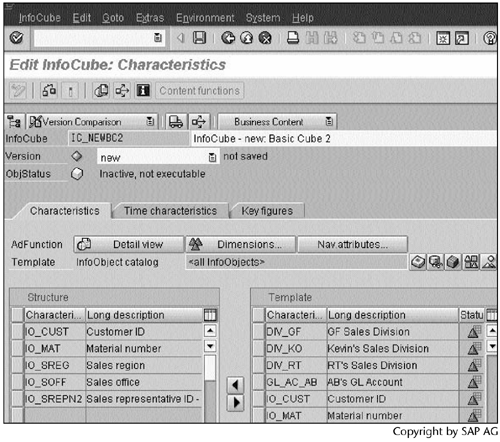The width and height of the screenshot is (500, 442).
Task: Click the <all InfoObjects> template field
Action: point(296,262)
